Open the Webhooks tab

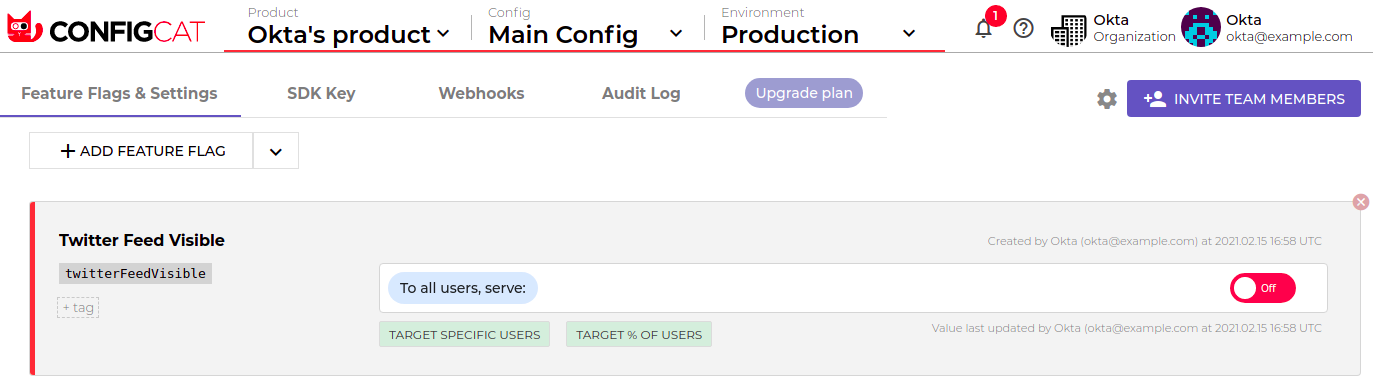tap(481, 94)
